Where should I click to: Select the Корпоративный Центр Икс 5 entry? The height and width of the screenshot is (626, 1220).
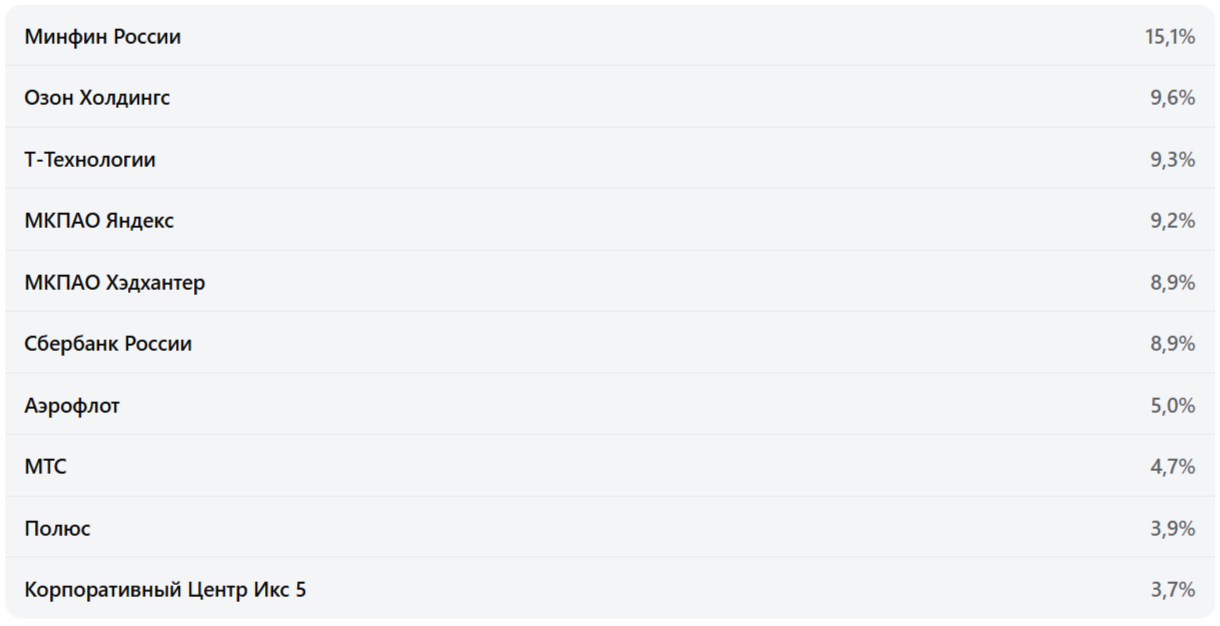(x=165, y=590)
